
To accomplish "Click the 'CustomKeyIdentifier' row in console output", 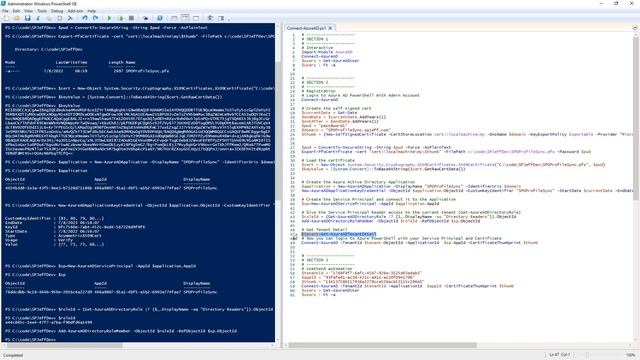I will click(55, 218).
